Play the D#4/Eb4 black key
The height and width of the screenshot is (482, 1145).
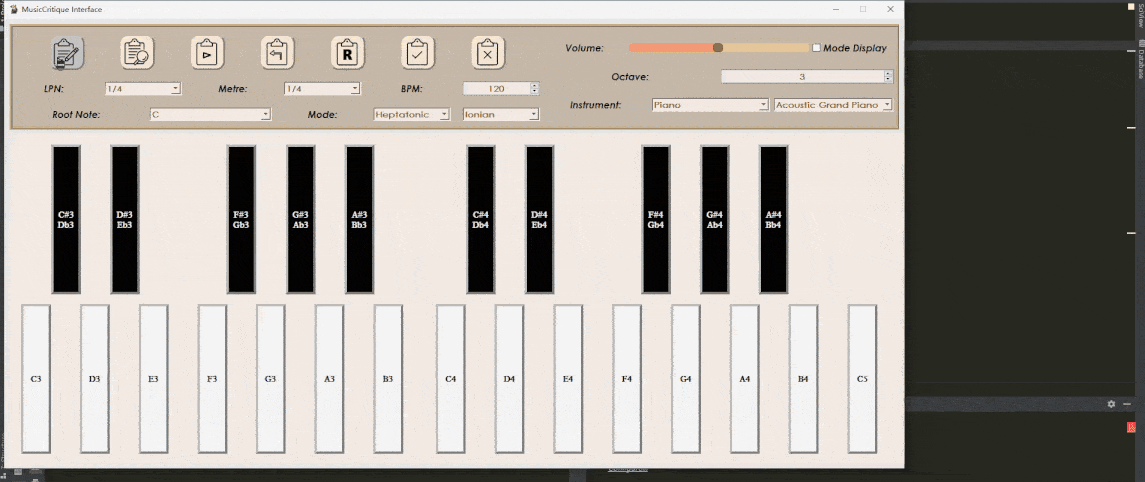point(540,220)
